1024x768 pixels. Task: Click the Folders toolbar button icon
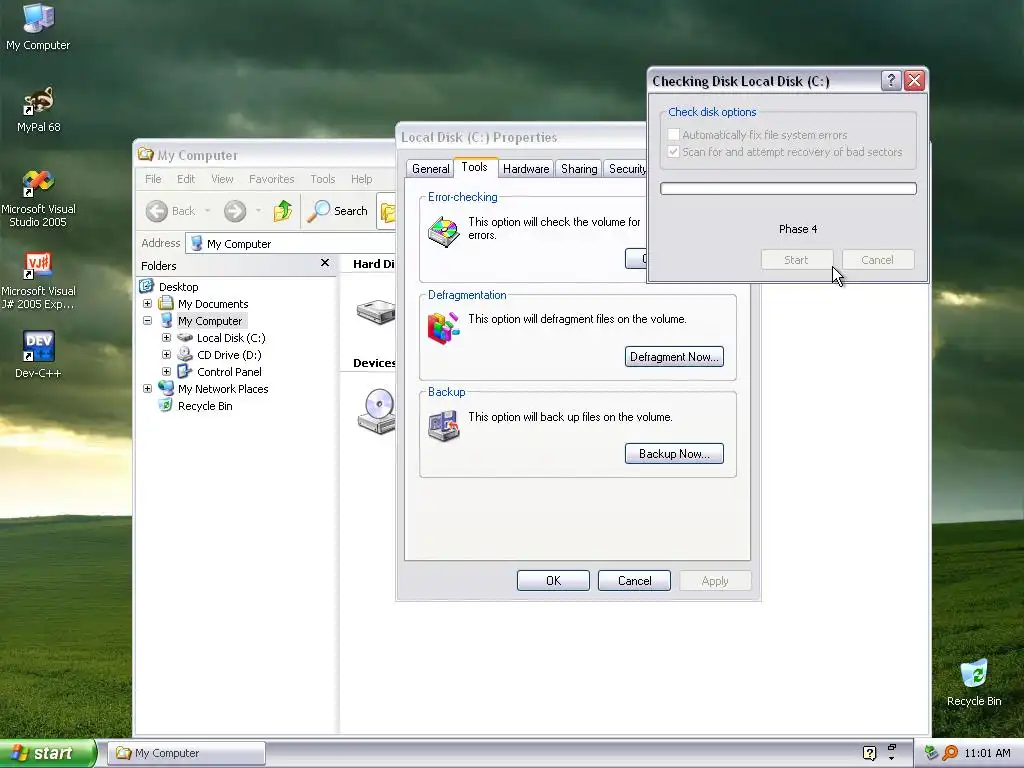pos(388,212)
